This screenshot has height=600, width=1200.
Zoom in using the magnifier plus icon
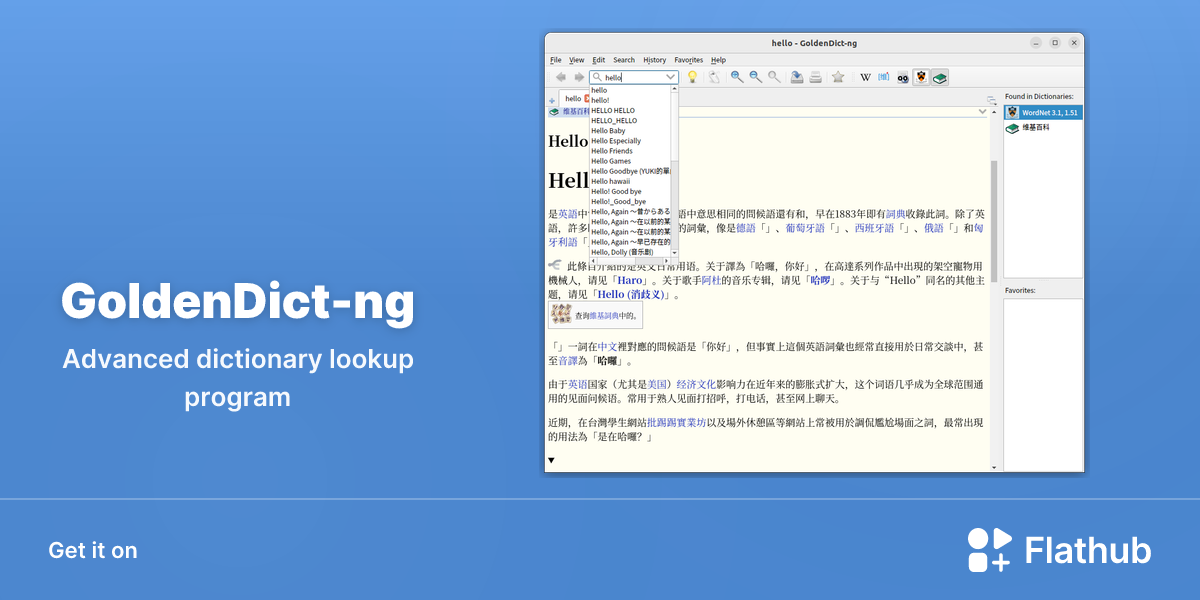(737, 77)
